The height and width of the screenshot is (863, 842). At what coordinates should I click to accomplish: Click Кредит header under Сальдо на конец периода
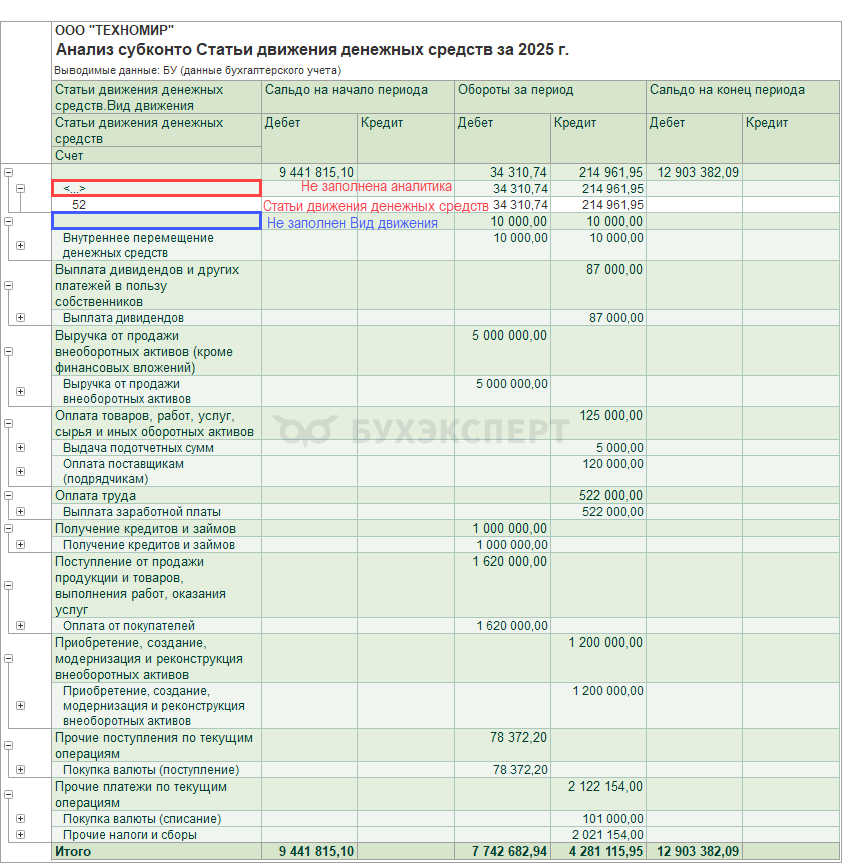click(791, 138)
